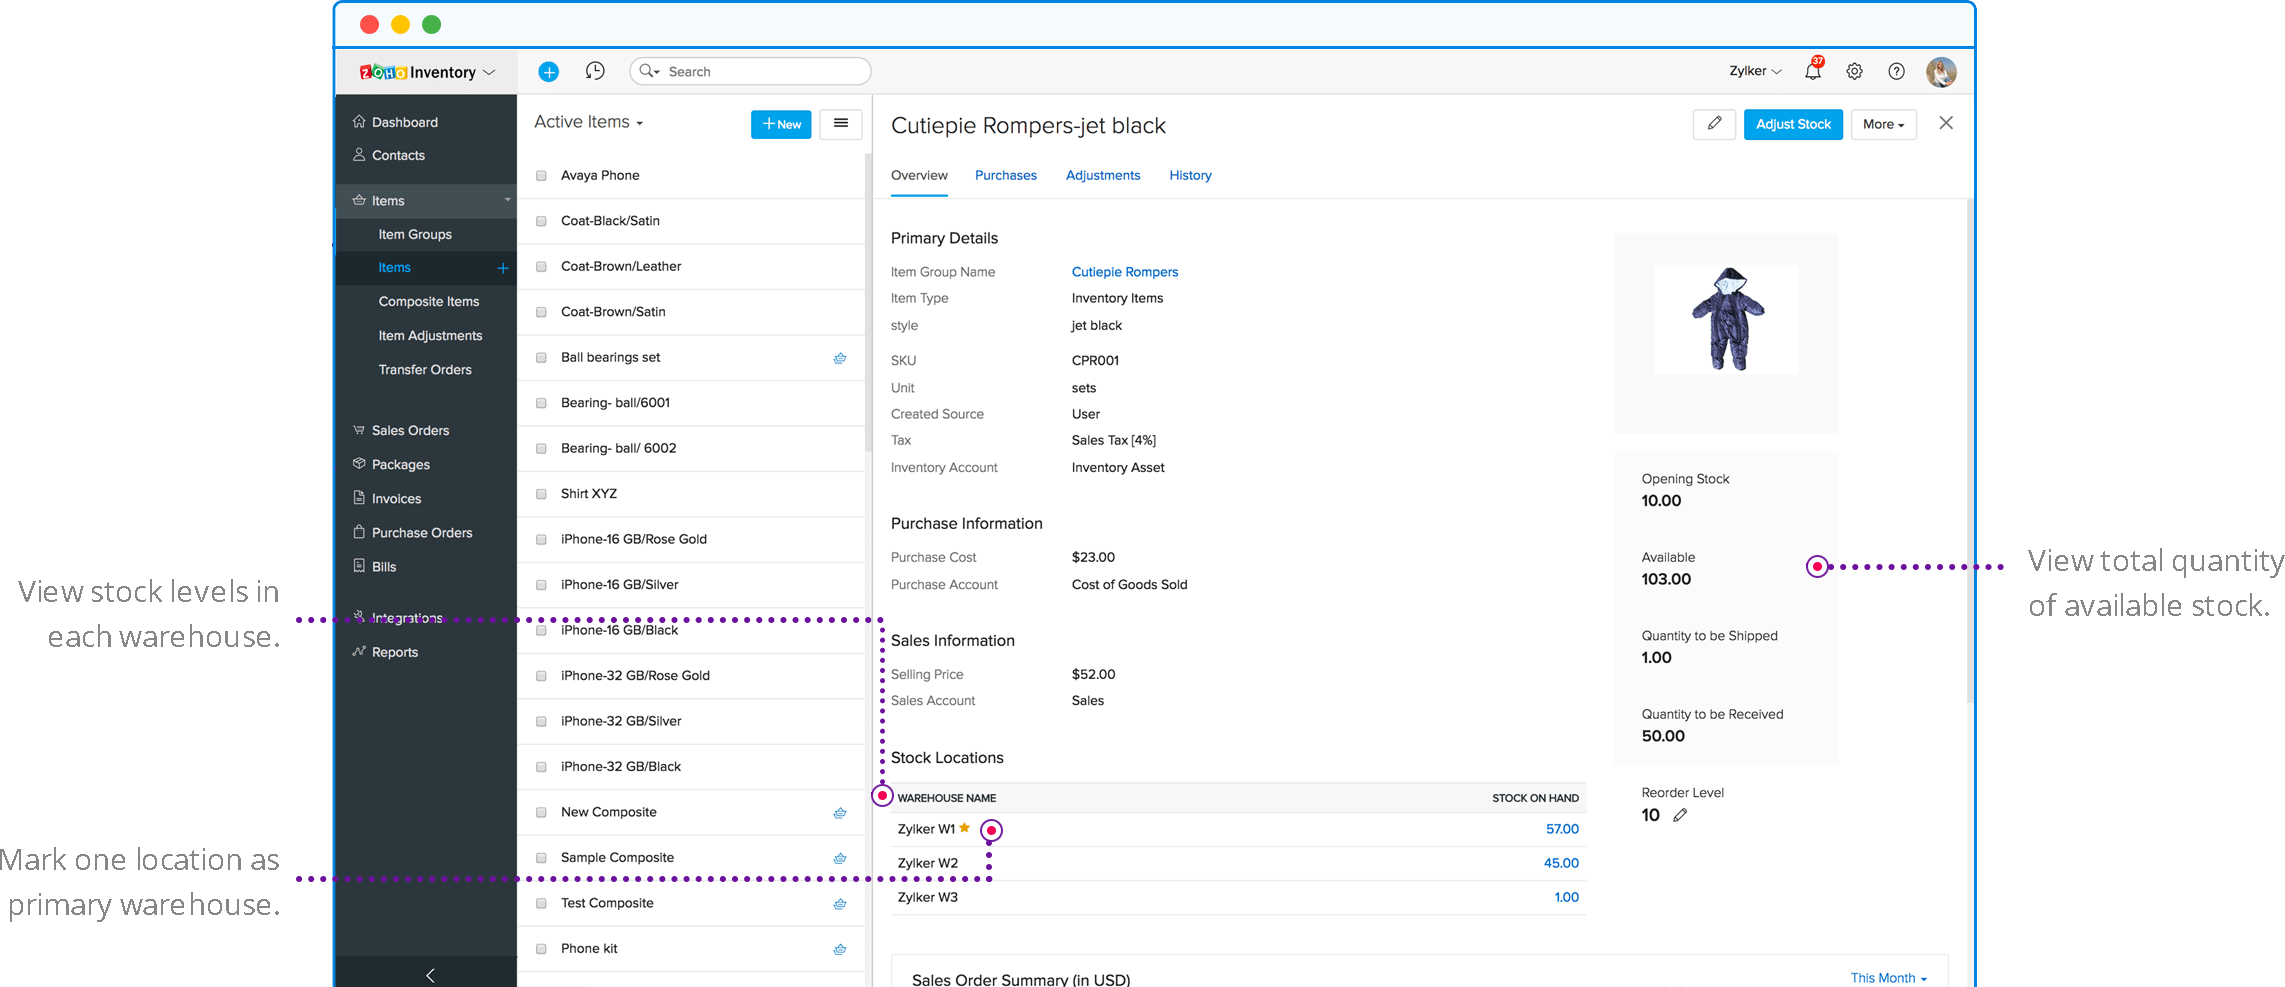Open the Cutiepie Rompers item group link
Image resolution: width=2285 pixels, height=987 pixels.
coord(1124,271)
